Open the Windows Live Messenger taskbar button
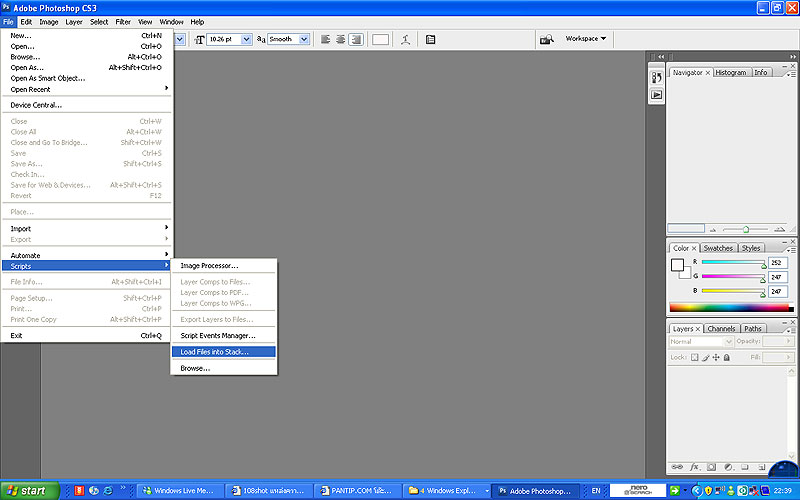 (181, 491)
